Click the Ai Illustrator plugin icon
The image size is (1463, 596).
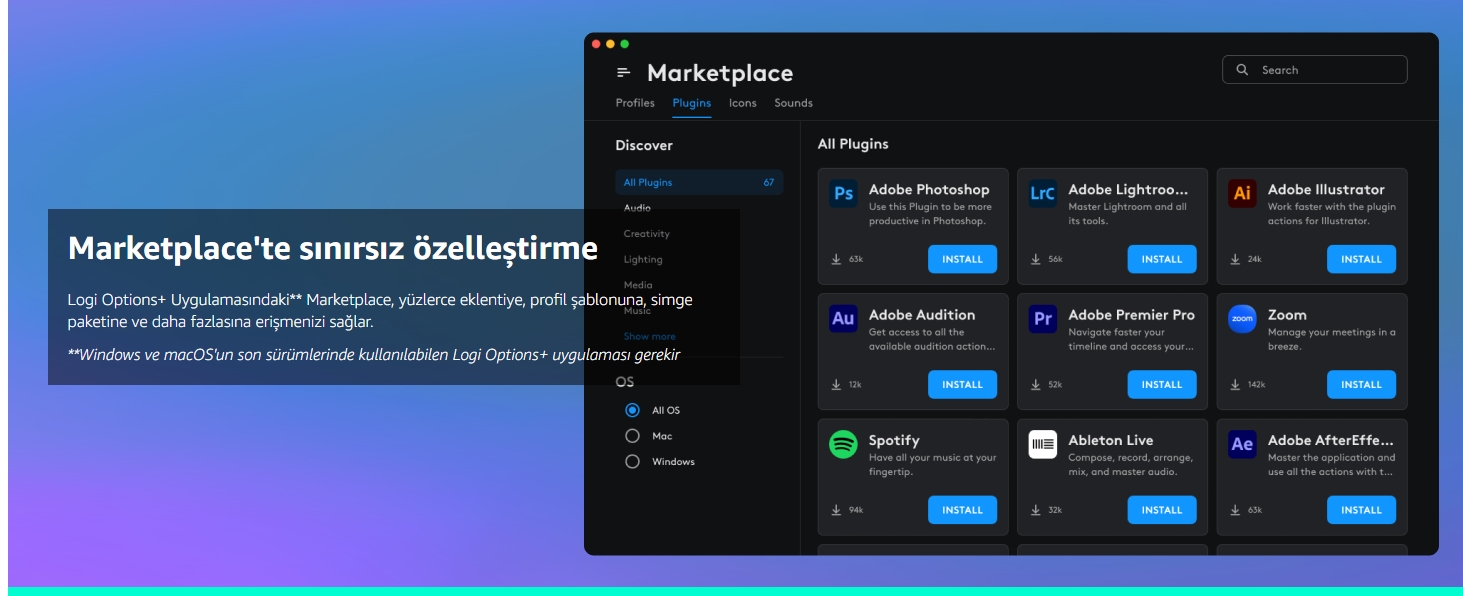click(1242, 194)
